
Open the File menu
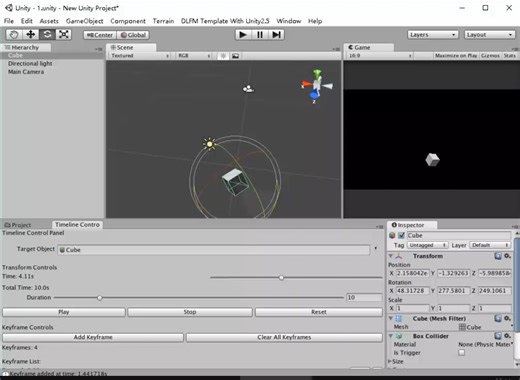click(9, 21)
